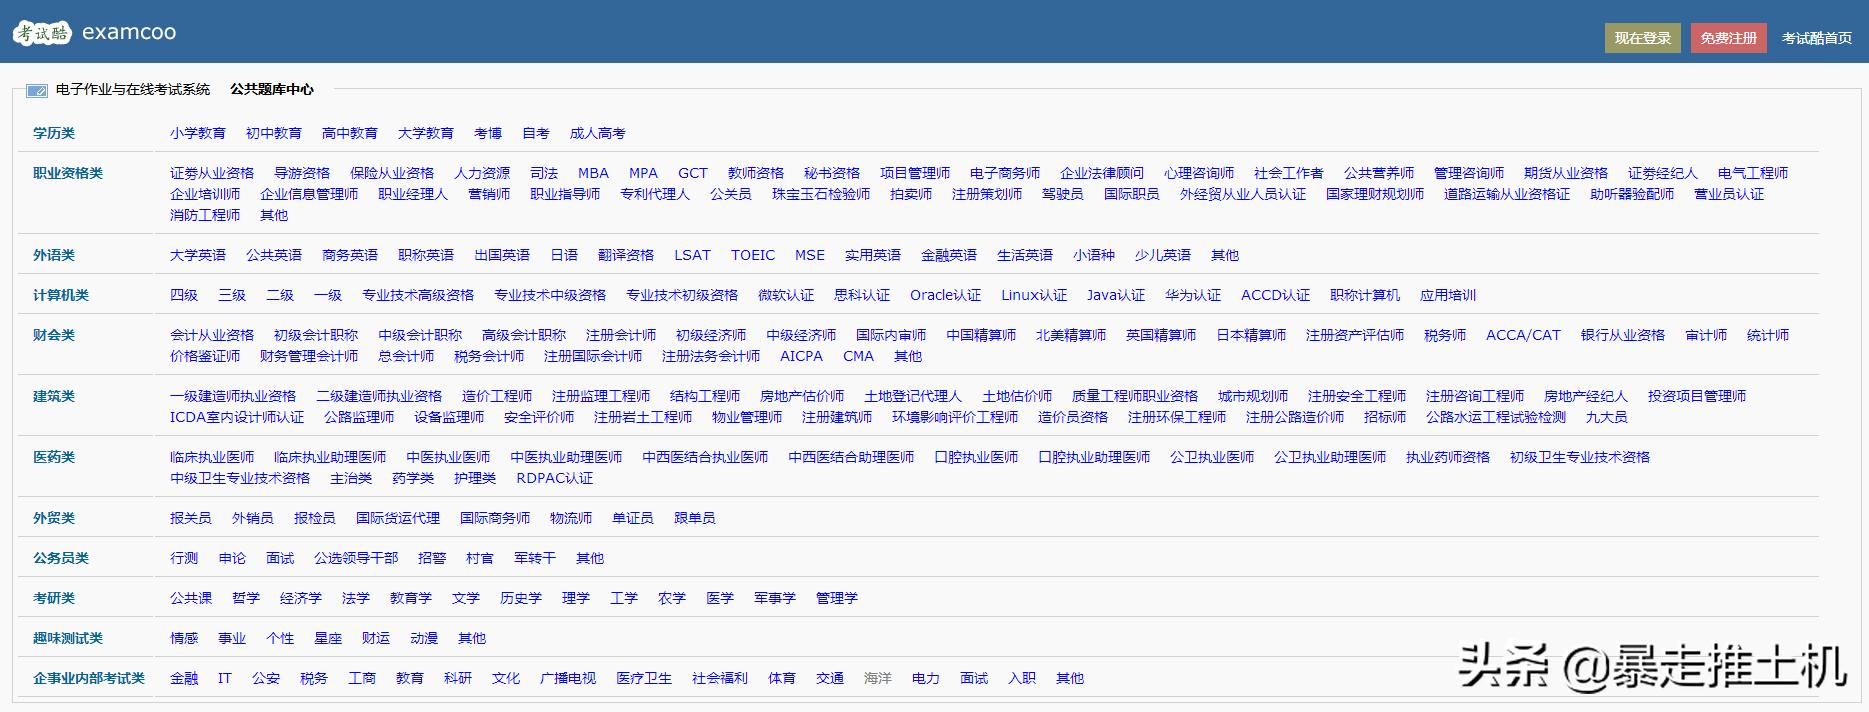Viewport: 1869px width, 712px height.
Task: Click ACCA/CAT link
Action: click(1523, 335)
